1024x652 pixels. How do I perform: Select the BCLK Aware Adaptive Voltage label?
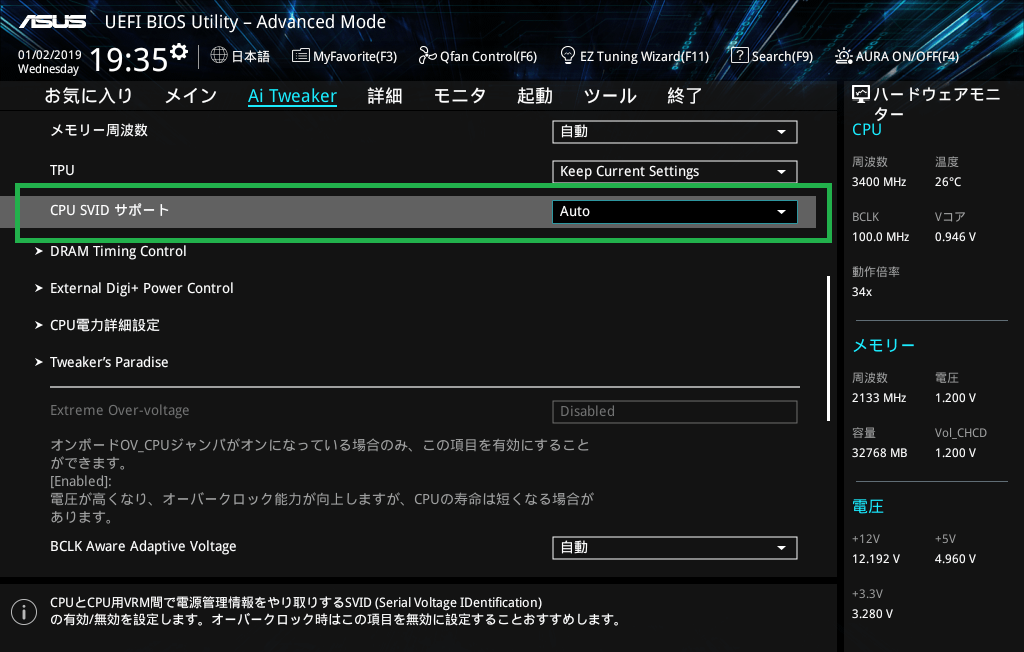pyautogui.click(x=143, y=546)
